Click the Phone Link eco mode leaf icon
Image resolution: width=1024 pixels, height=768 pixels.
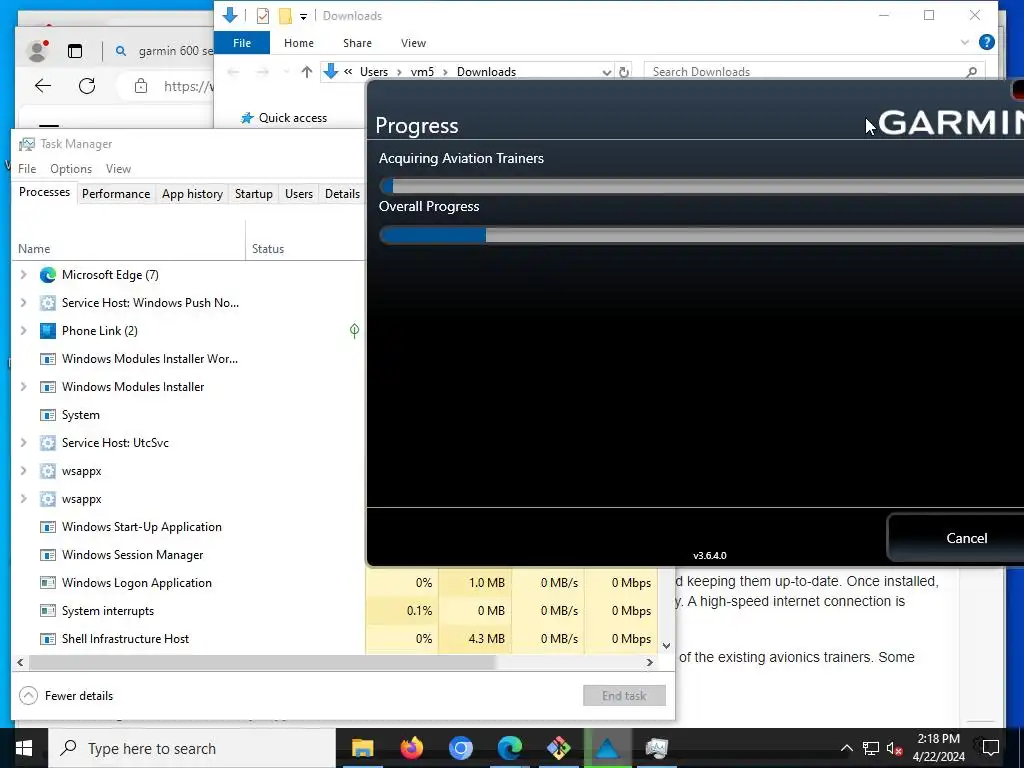[354, 330]
